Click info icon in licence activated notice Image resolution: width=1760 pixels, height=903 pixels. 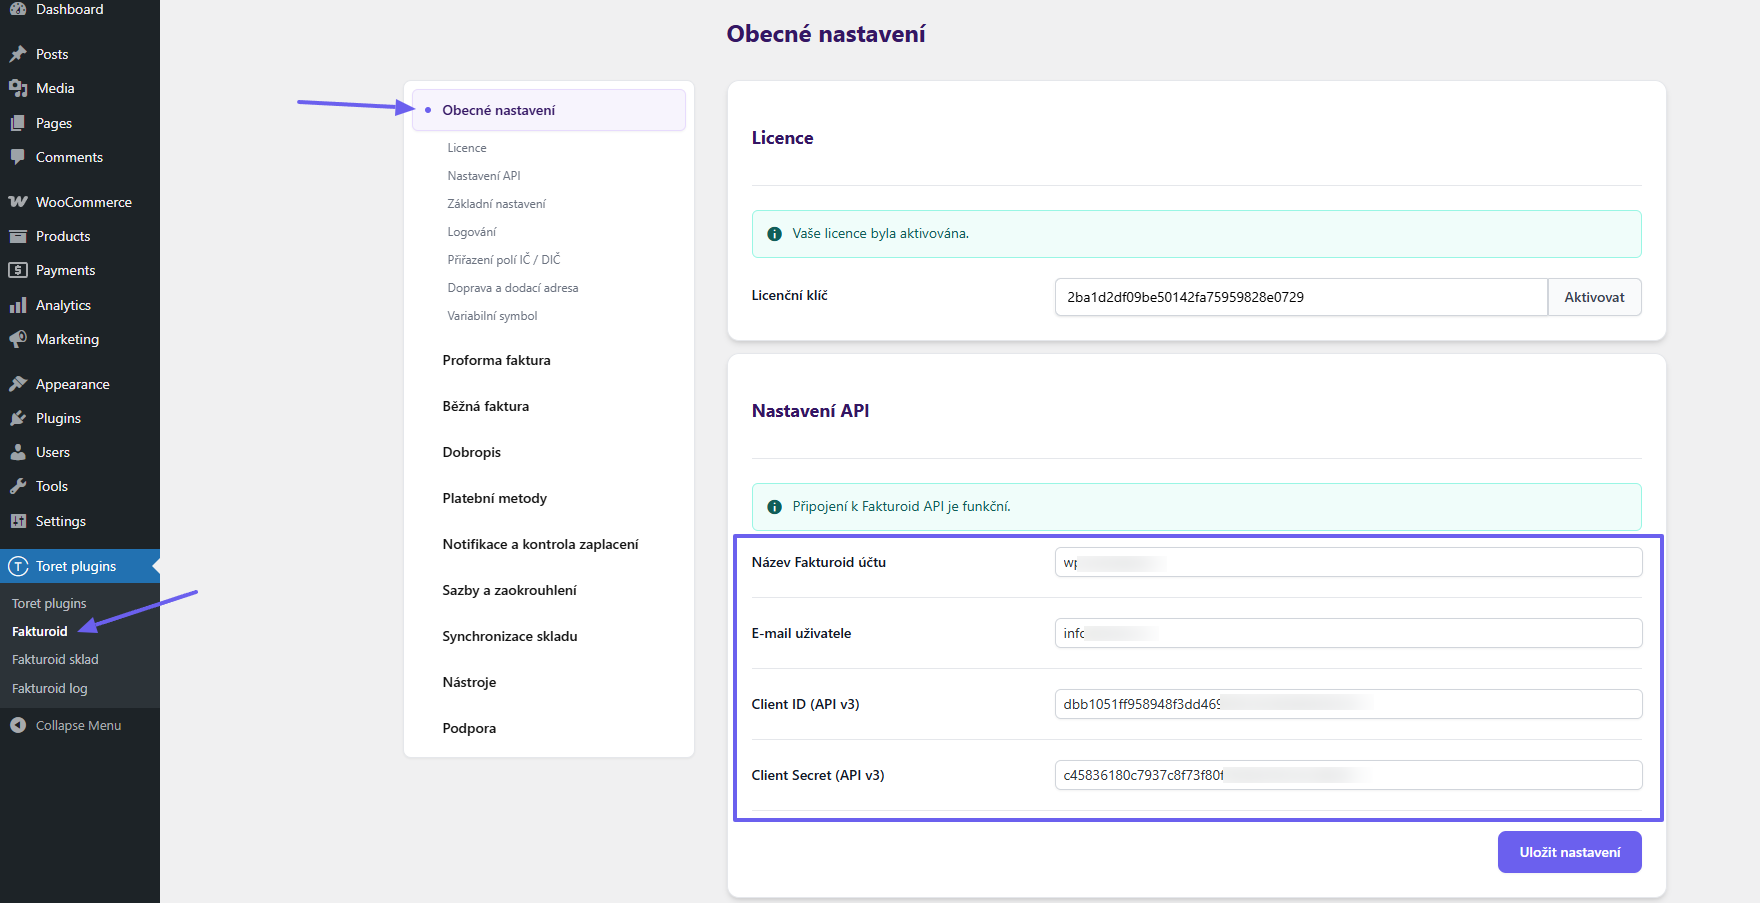(774, 234)
